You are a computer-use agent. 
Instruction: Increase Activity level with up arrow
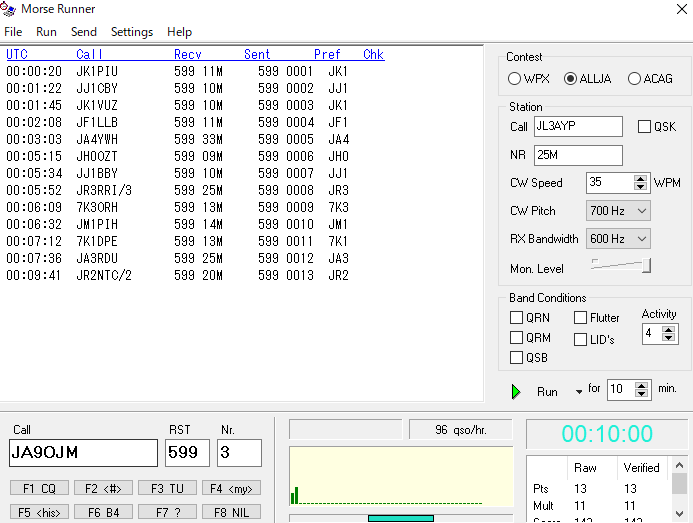pyautogui.click(x=669, y=330)
